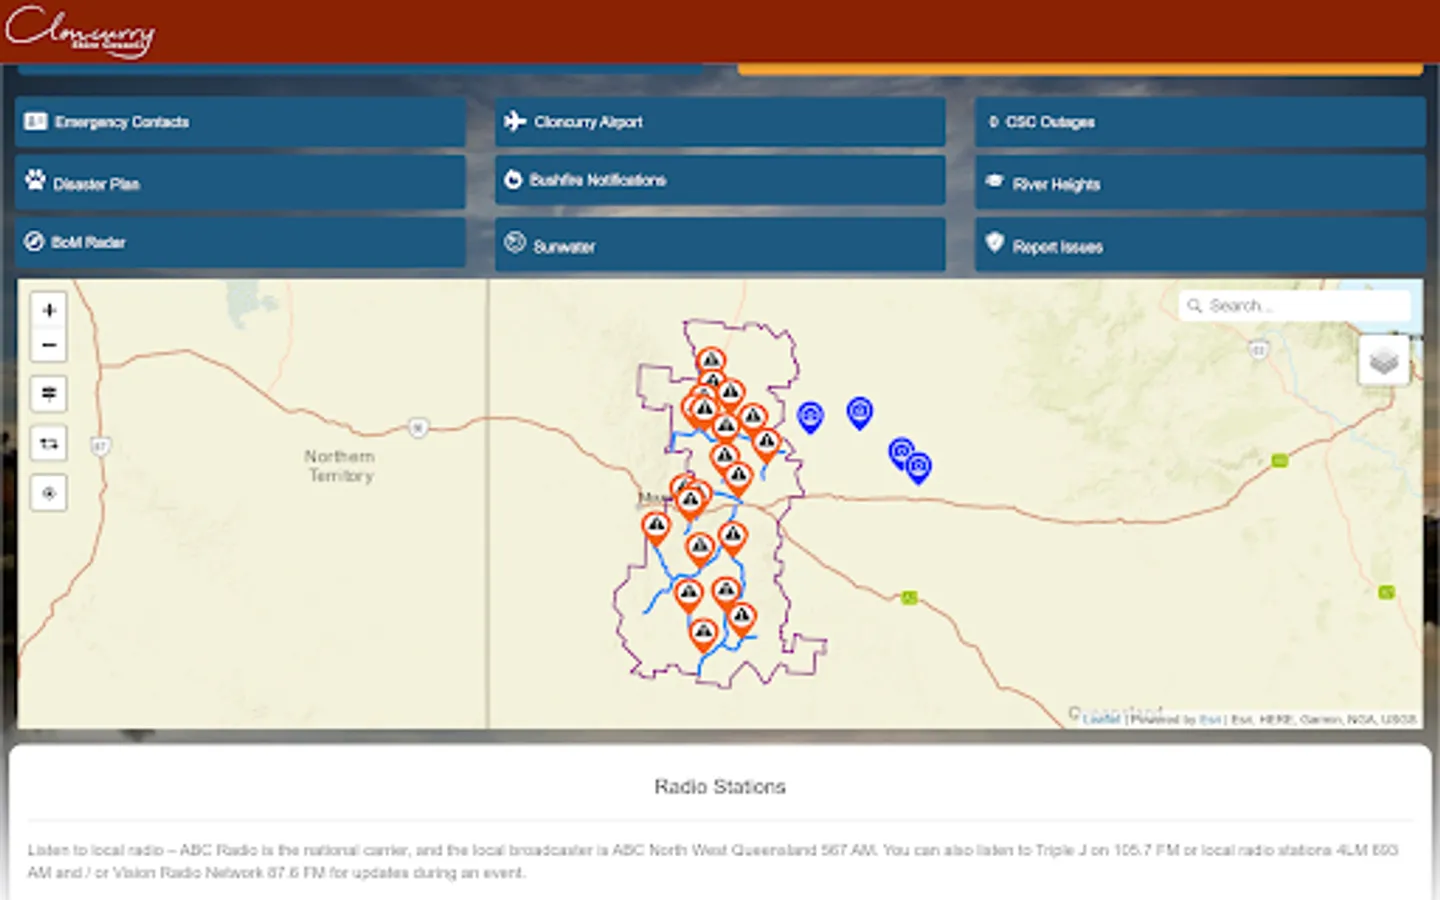Open Report Issues
The height and width of the screenshot is (900, 1440).
(x=1200, y=244)
